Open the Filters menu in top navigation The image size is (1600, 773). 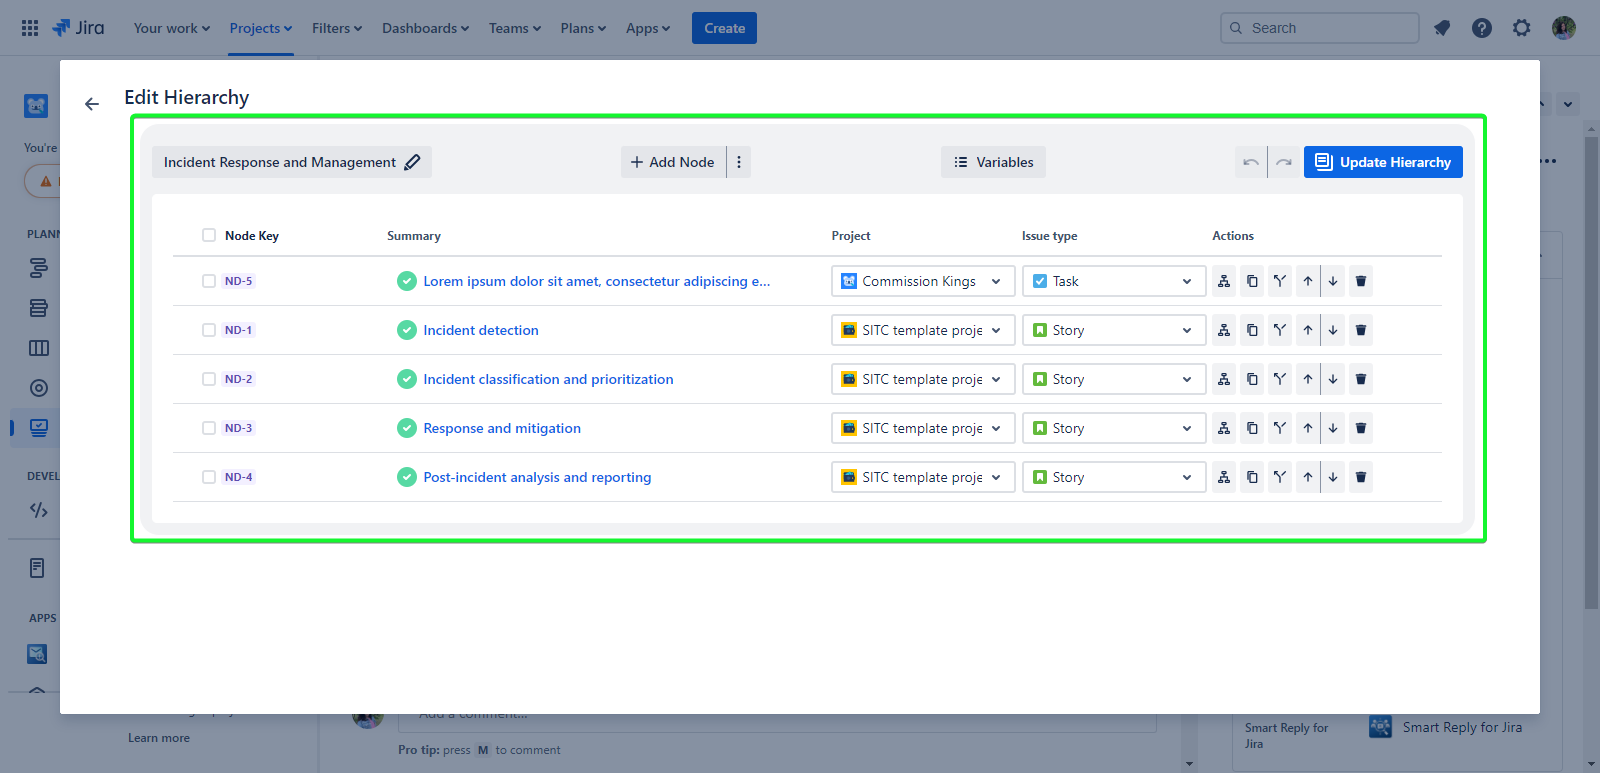coord(336,28)
